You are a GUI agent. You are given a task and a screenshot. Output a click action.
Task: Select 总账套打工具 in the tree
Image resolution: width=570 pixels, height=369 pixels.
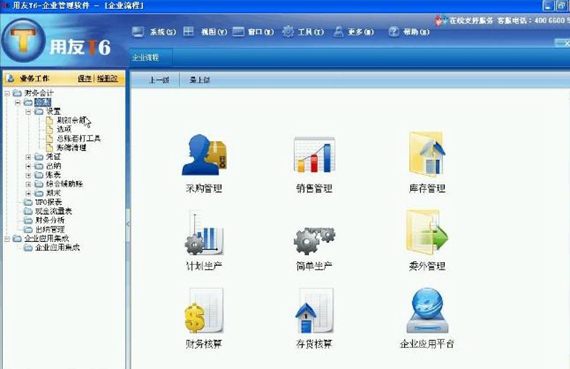coord(79,139)
